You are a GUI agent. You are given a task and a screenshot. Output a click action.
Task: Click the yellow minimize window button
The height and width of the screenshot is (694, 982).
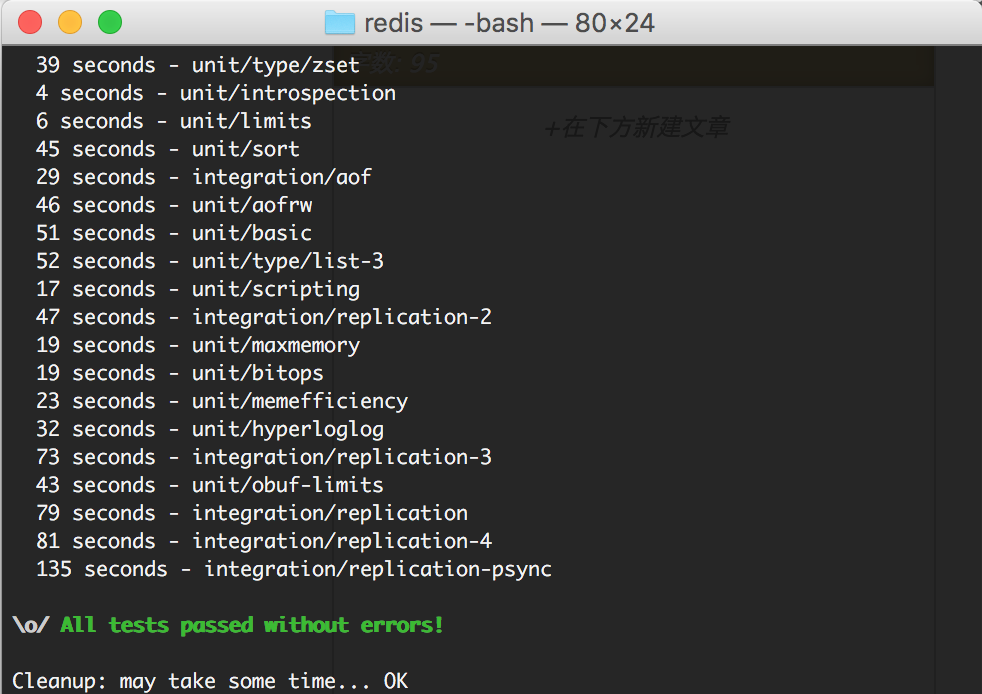click(70, 22)
